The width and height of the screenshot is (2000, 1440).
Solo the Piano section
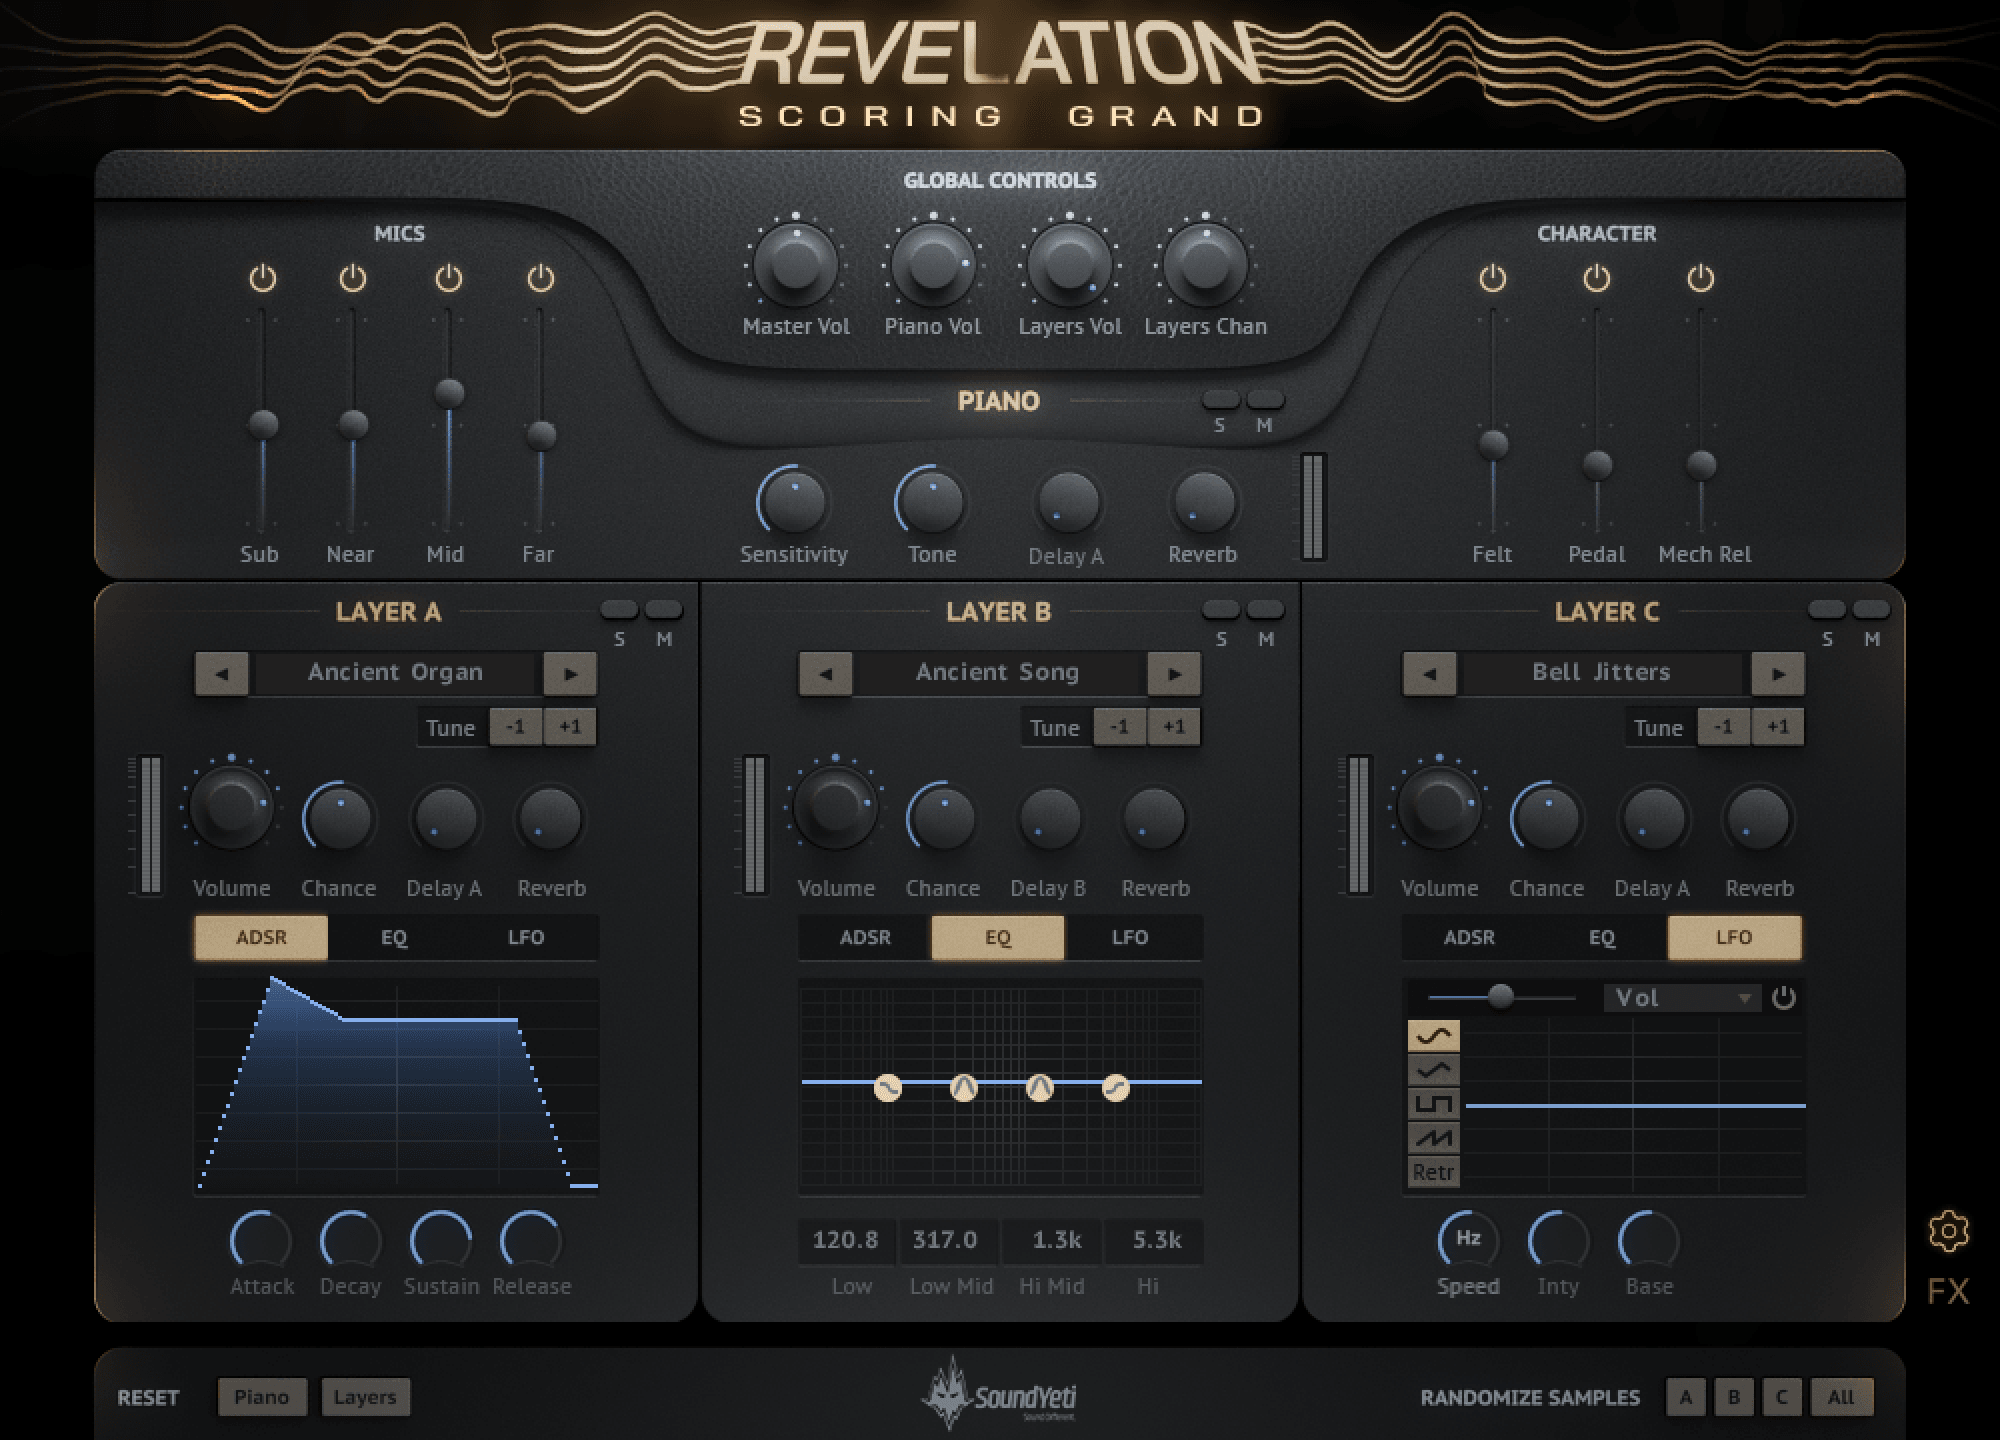(1220, 400)
